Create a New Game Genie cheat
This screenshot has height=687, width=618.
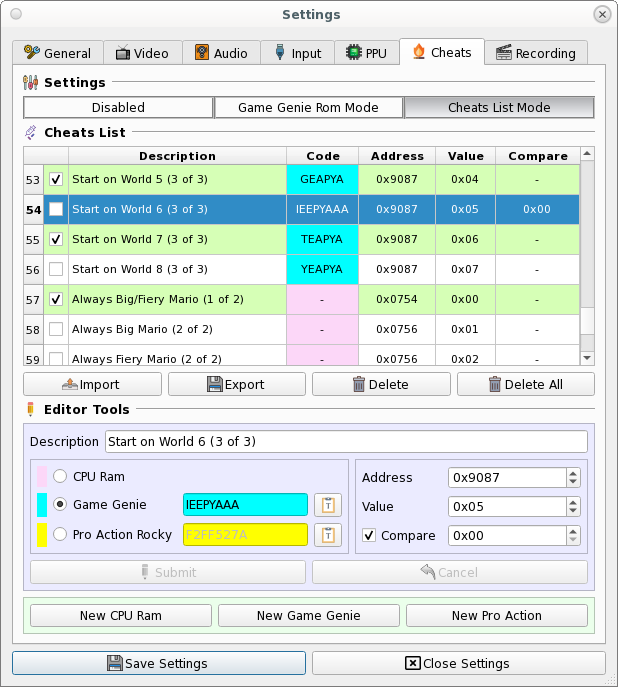point(309,616)
